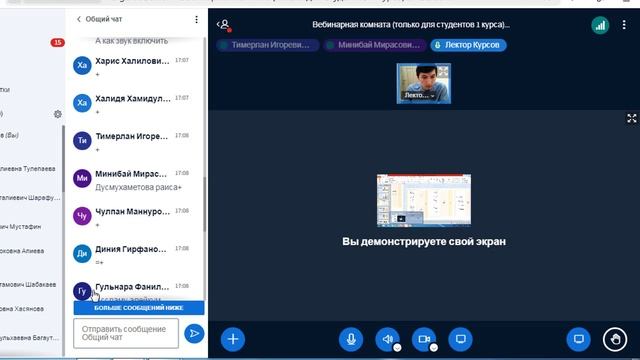
Task: Click the Ми avatar of Минибай Мирас…
Action: coord(82,178)
